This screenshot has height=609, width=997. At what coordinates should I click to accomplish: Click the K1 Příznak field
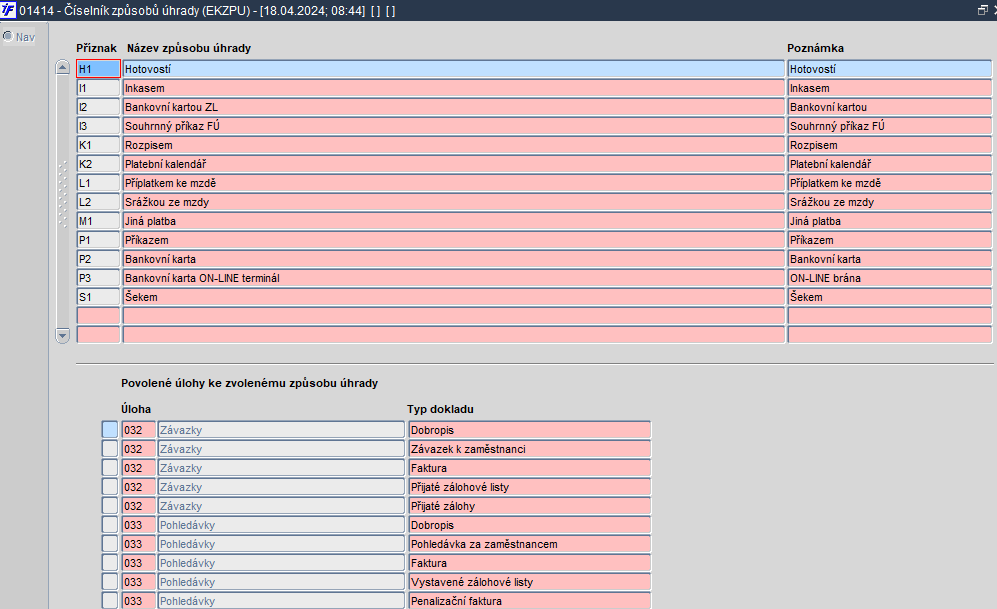click(99, 145)
